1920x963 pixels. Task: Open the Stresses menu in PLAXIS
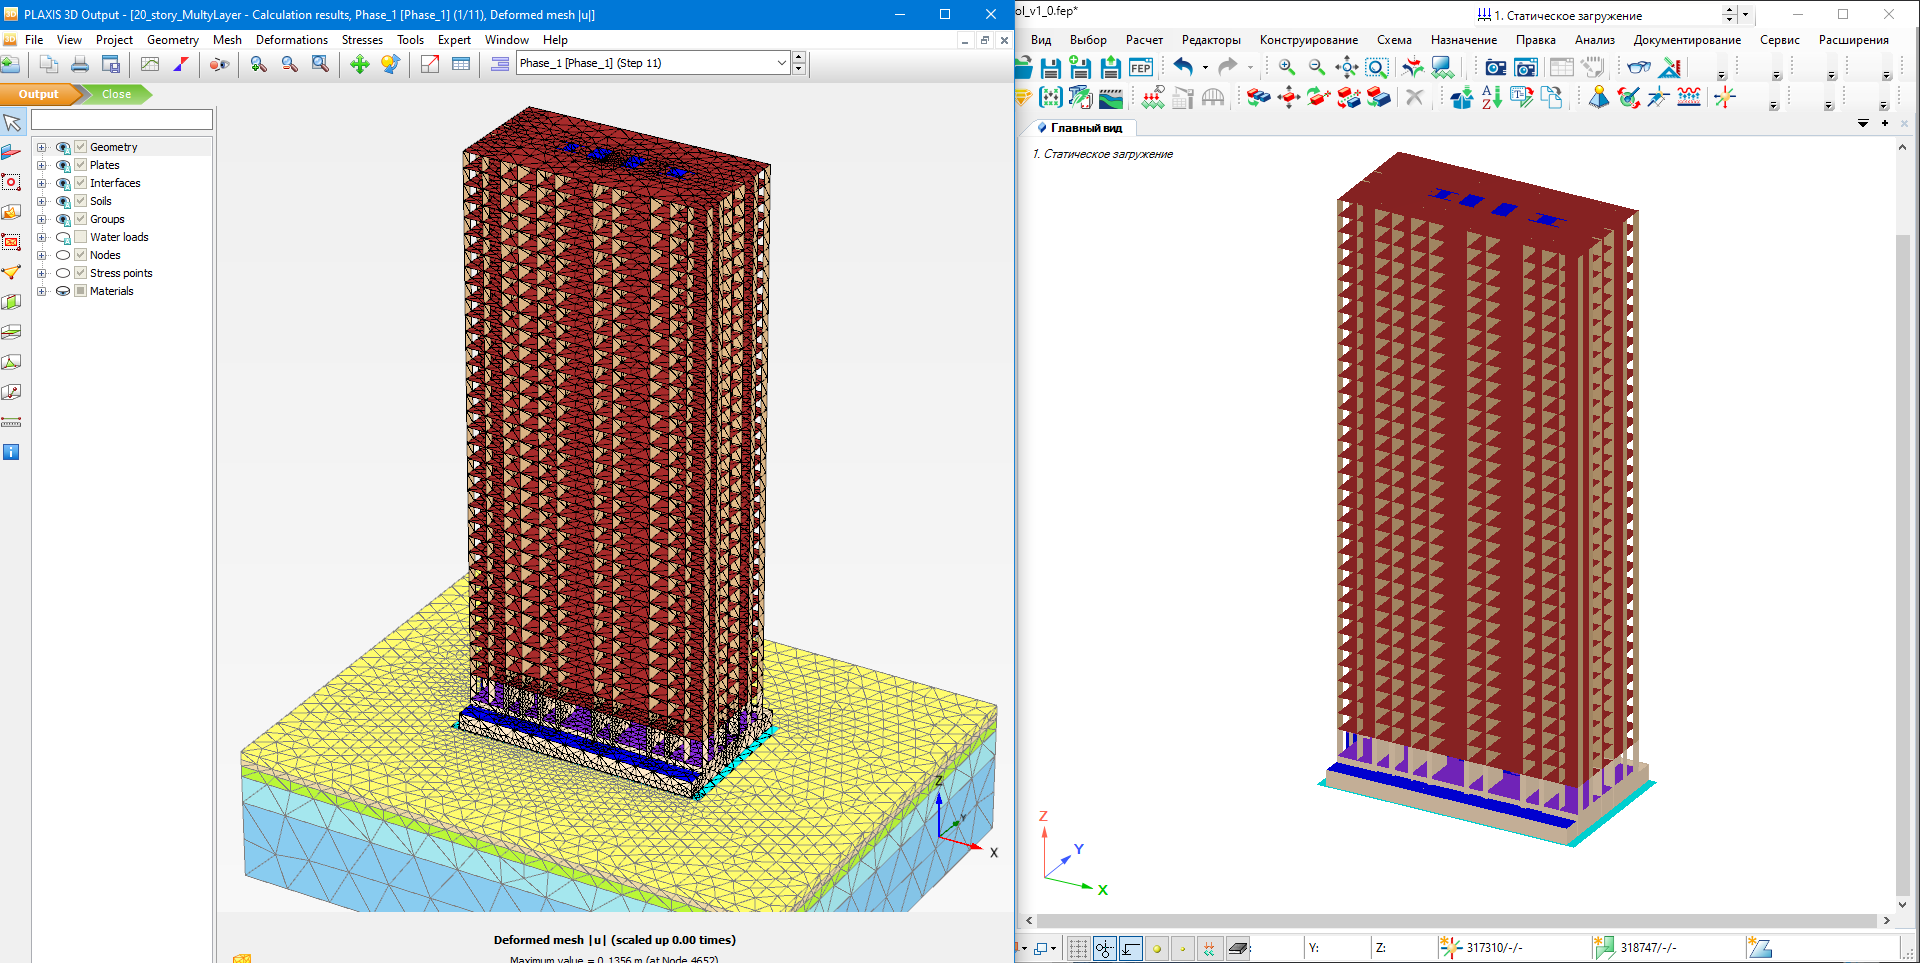362,40
